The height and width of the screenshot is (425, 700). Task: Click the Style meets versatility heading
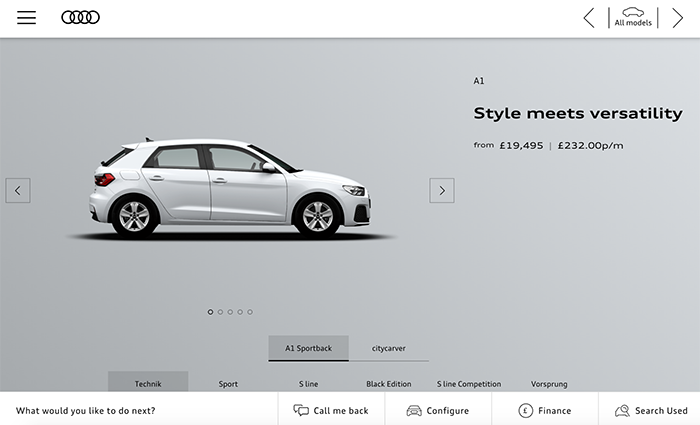click(578, 113)
